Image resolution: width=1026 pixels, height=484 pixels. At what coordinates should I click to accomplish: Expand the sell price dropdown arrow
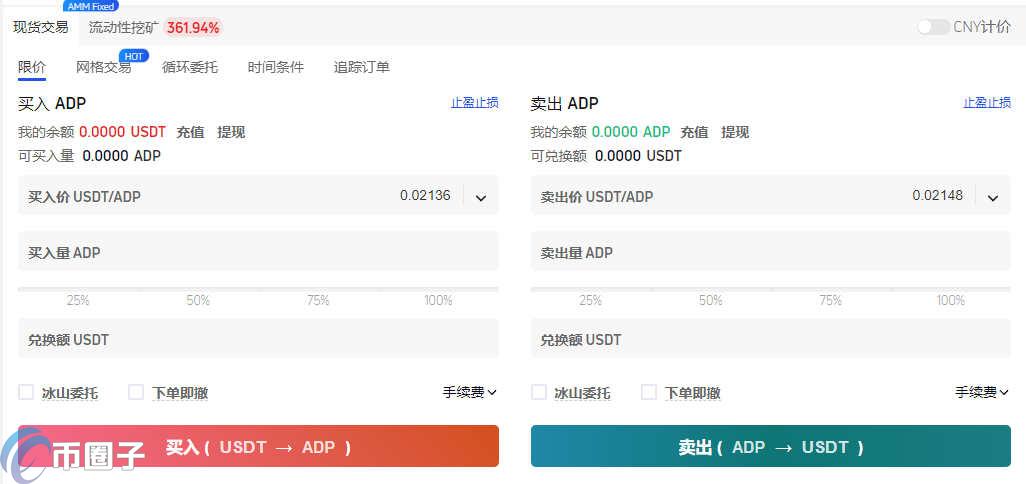point(993,197)
